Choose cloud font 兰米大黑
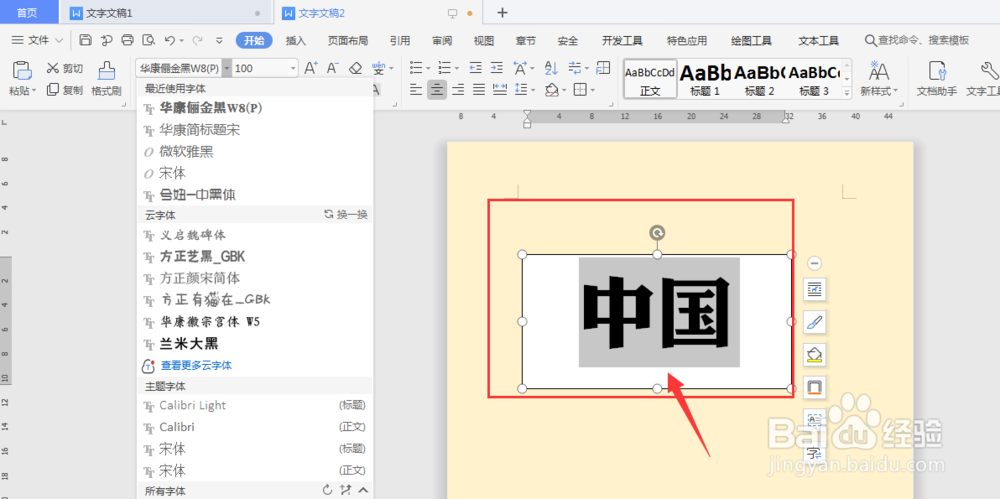This screenshot has width=1000, height=499. coord(255,344)
